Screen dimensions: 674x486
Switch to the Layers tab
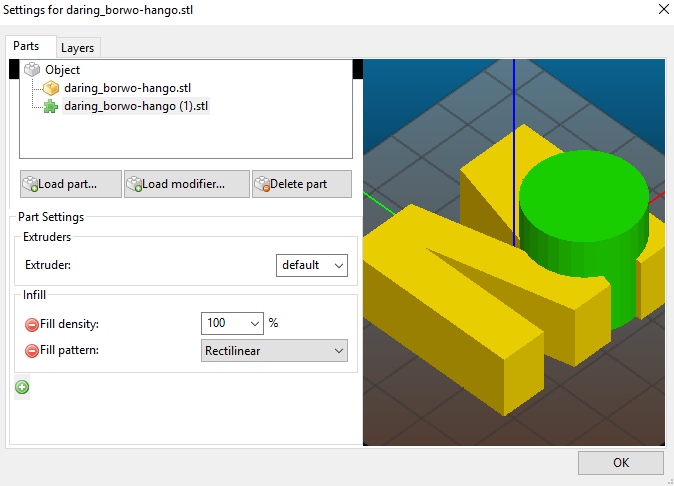point(78,48)
